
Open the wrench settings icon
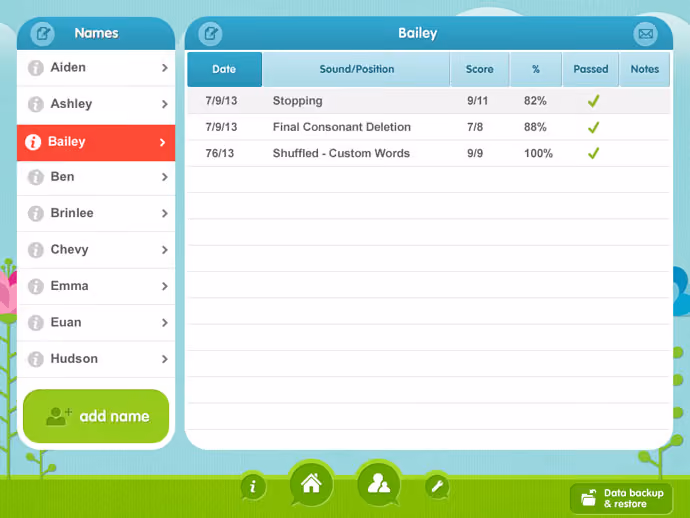(x=437, y=487)
